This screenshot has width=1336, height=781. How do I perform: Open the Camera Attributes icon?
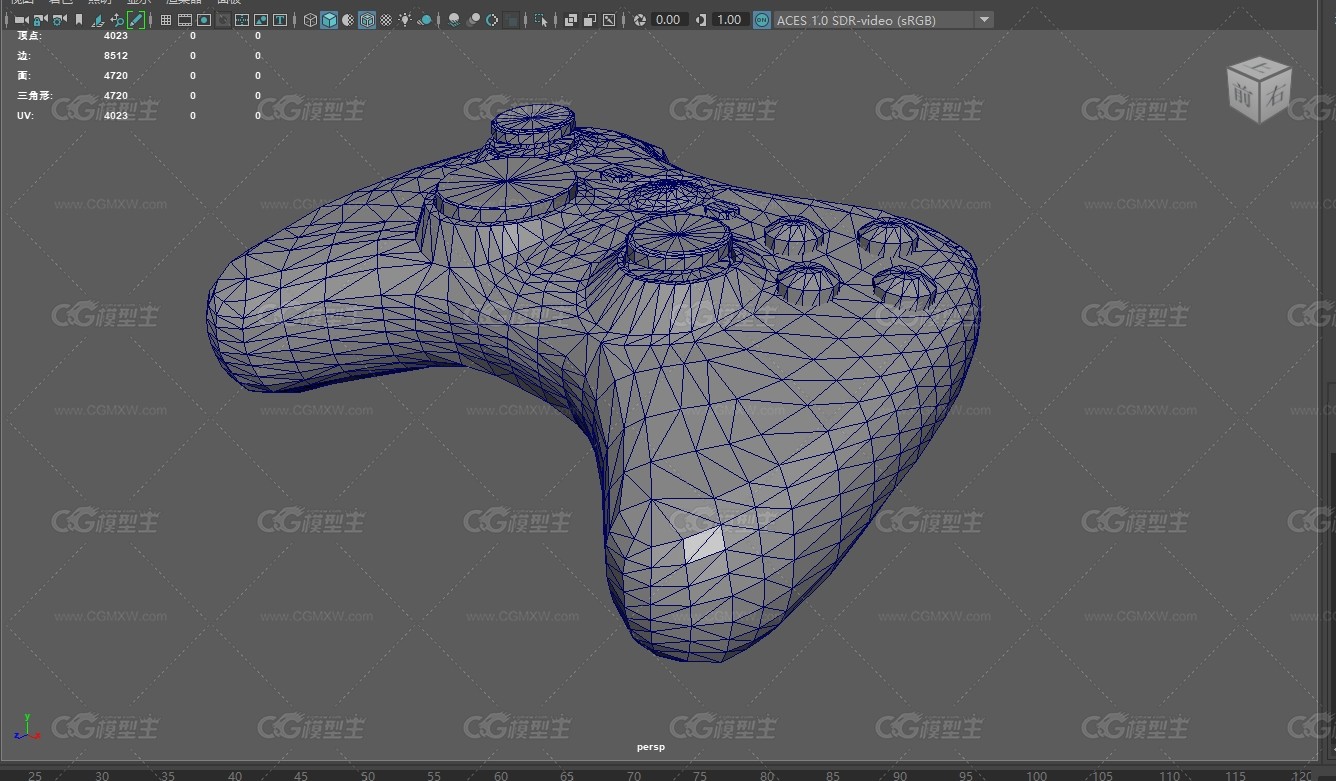59,20
